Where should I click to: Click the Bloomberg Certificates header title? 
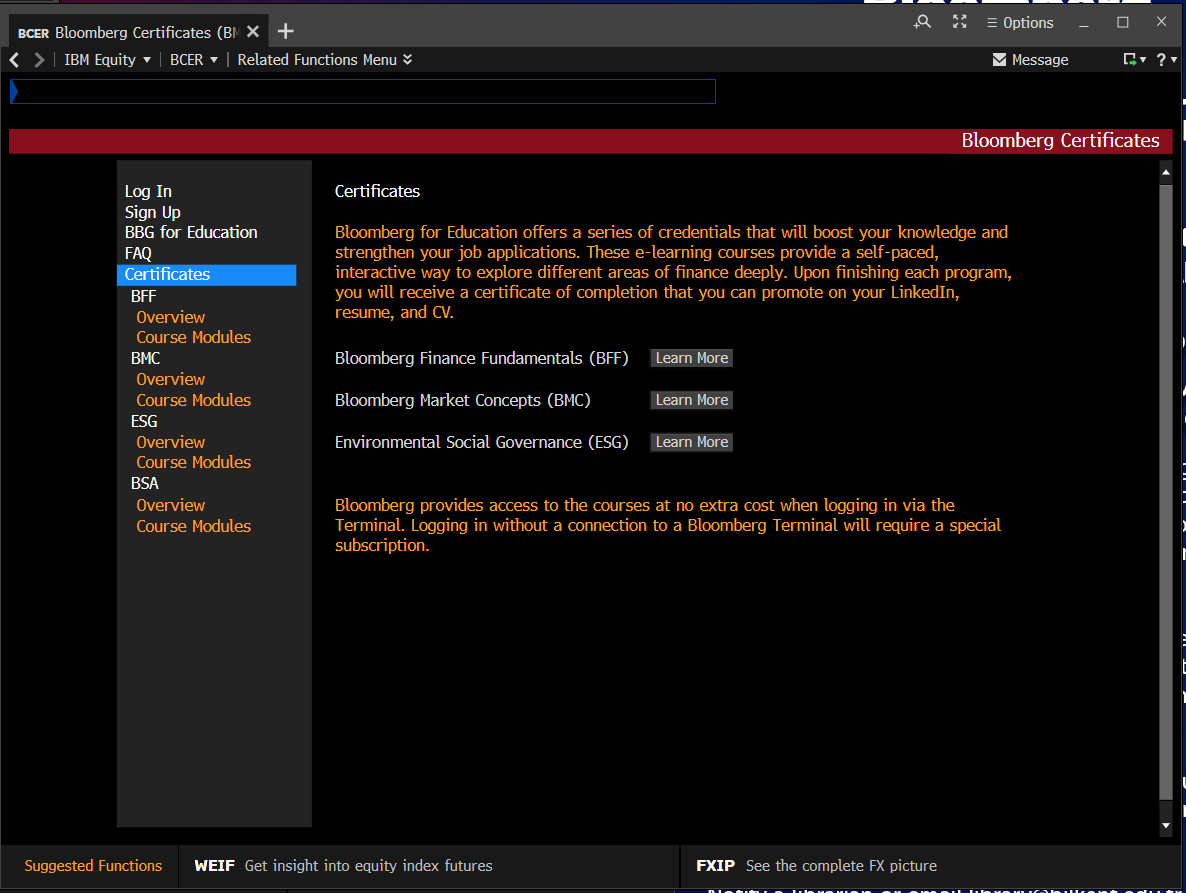pos(1060,141)
